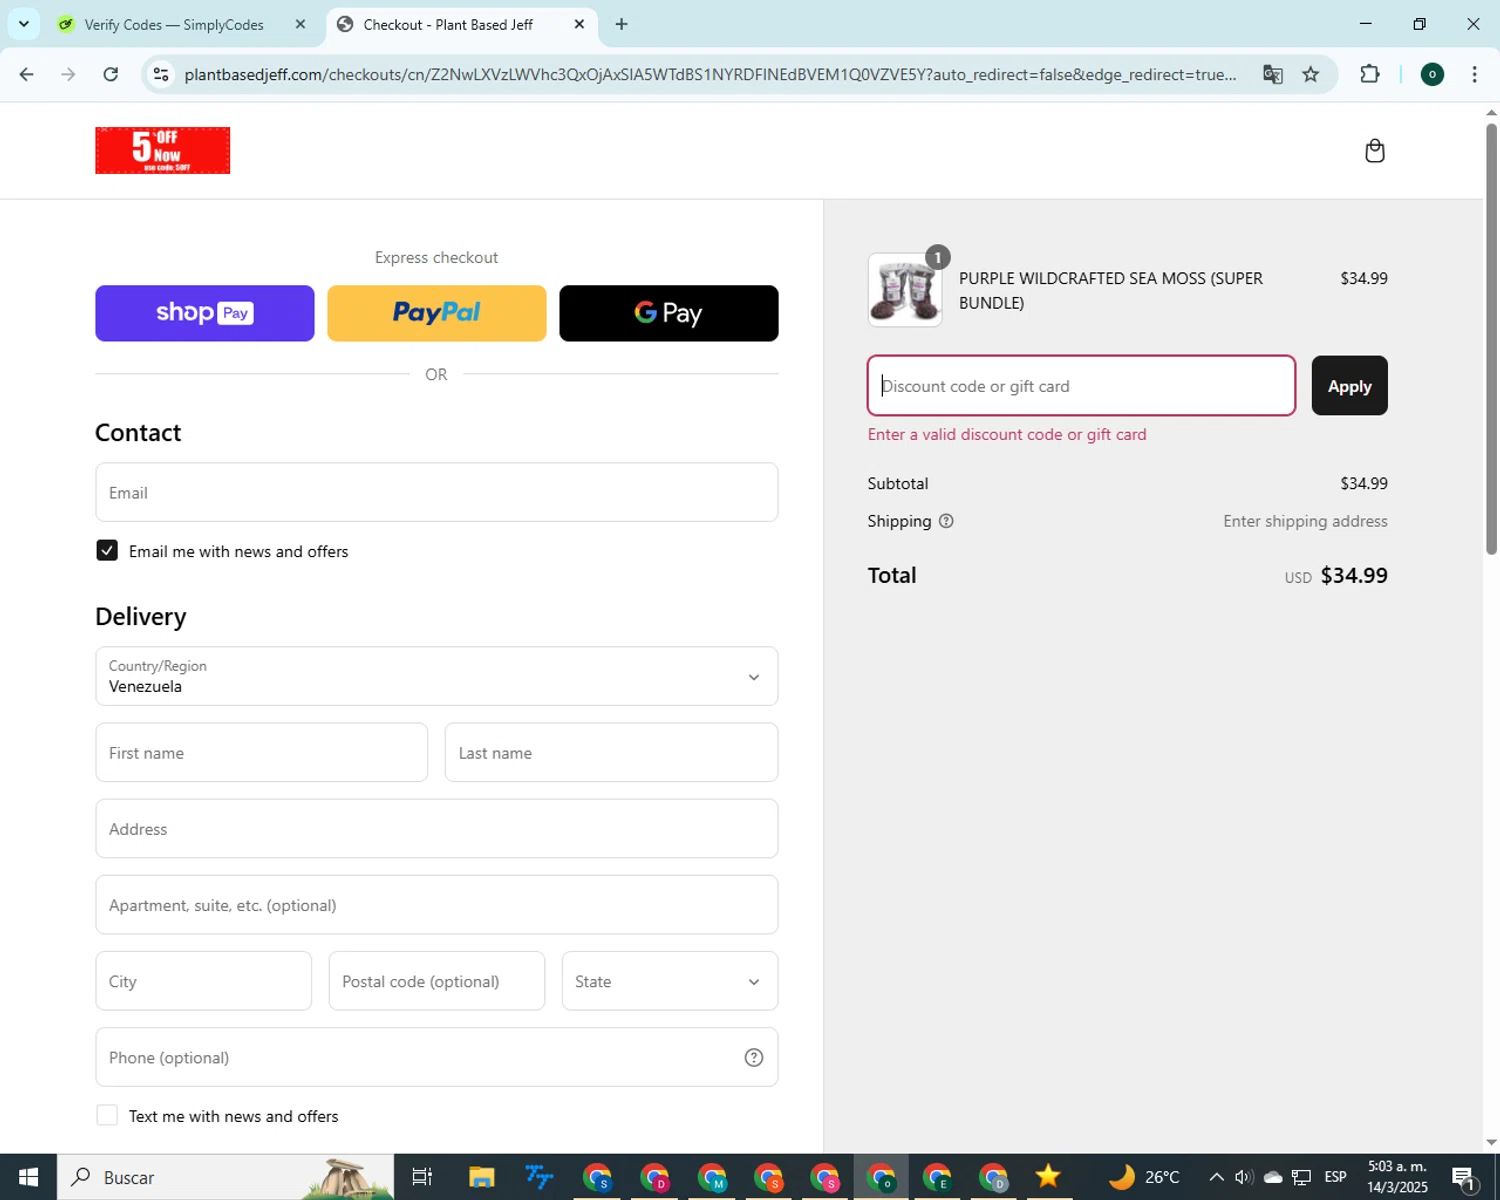Open Chrome profile O in taskbar
Image resolution: width=1500 pixels, height=1200 pixels.
tap(882, 1177)
